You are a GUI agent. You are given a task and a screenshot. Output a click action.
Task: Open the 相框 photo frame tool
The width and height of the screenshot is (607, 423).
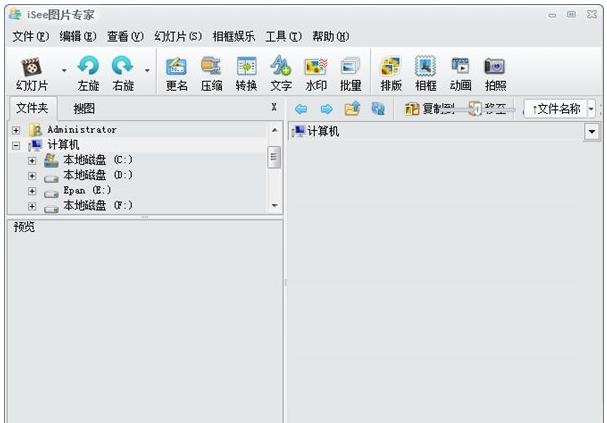[425, 74]
